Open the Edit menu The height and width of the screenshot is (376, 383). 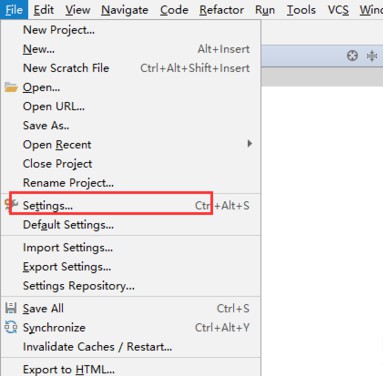[44, 10]
